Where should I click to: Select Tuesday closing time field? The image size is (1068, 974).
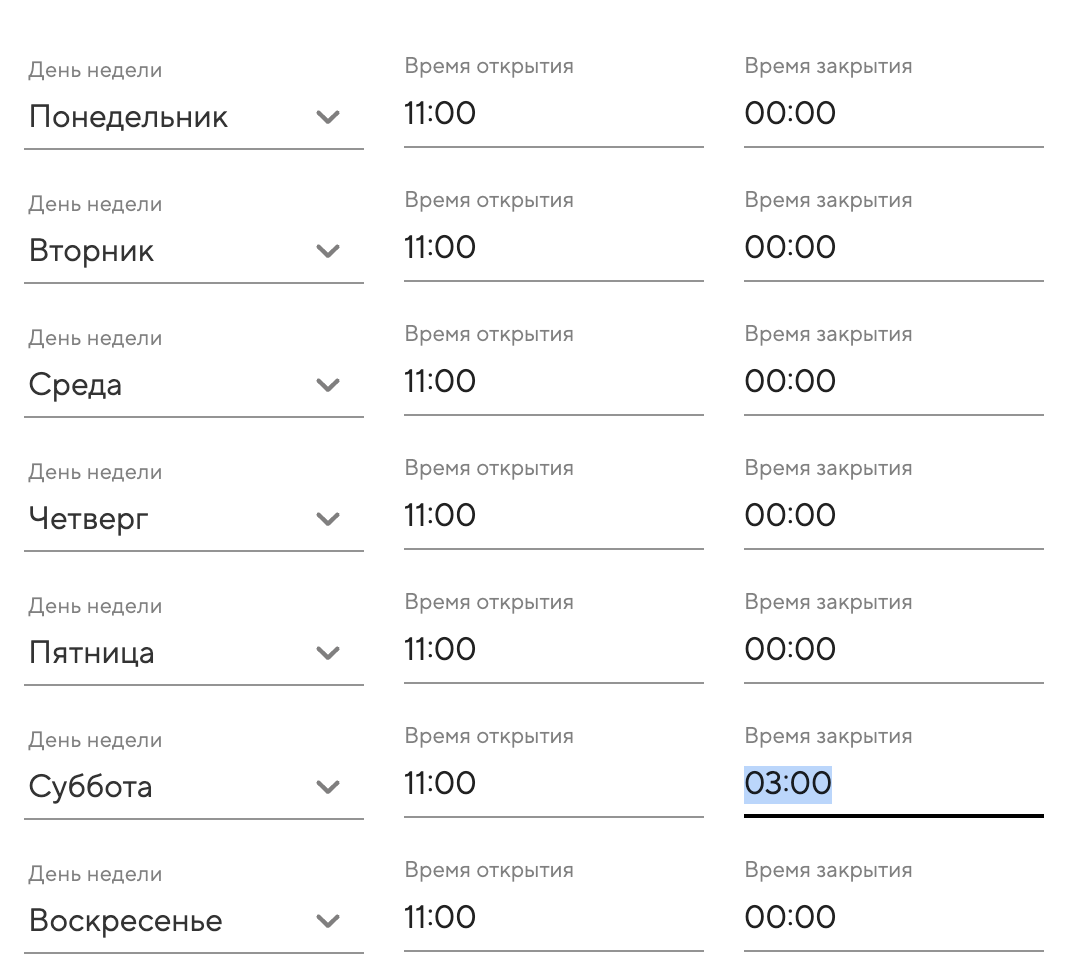tap(893, 247)
